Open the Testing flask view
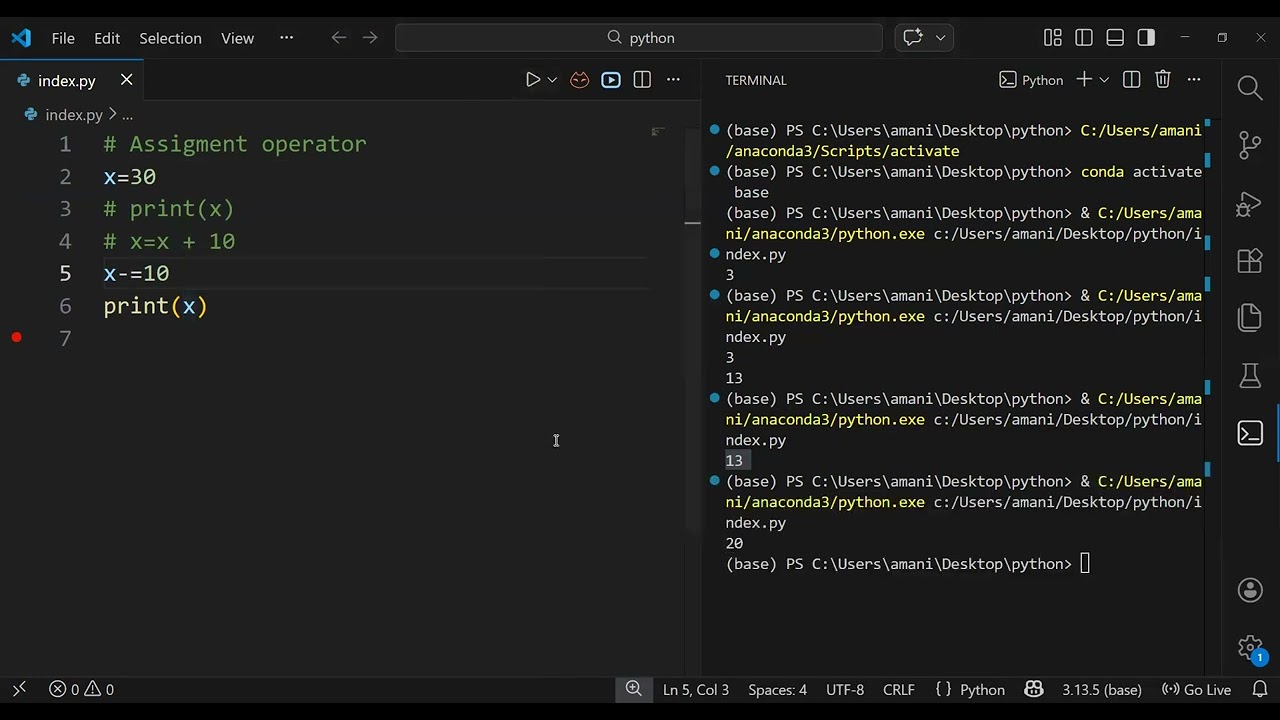This screenshot has width=1280, height=720. click(1250, 376)
